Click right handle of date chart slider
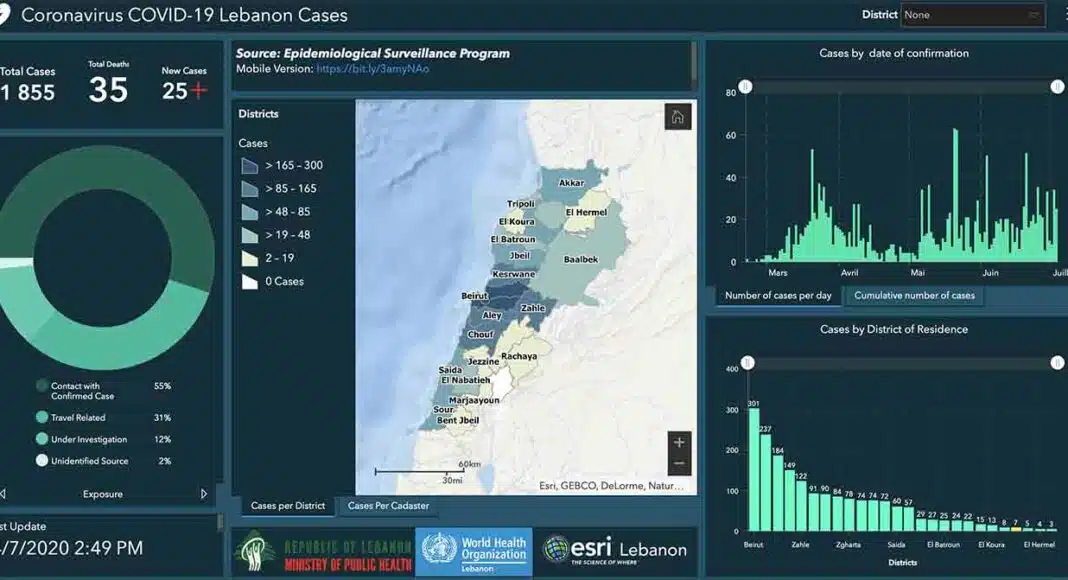 [x=1057, y=87]
